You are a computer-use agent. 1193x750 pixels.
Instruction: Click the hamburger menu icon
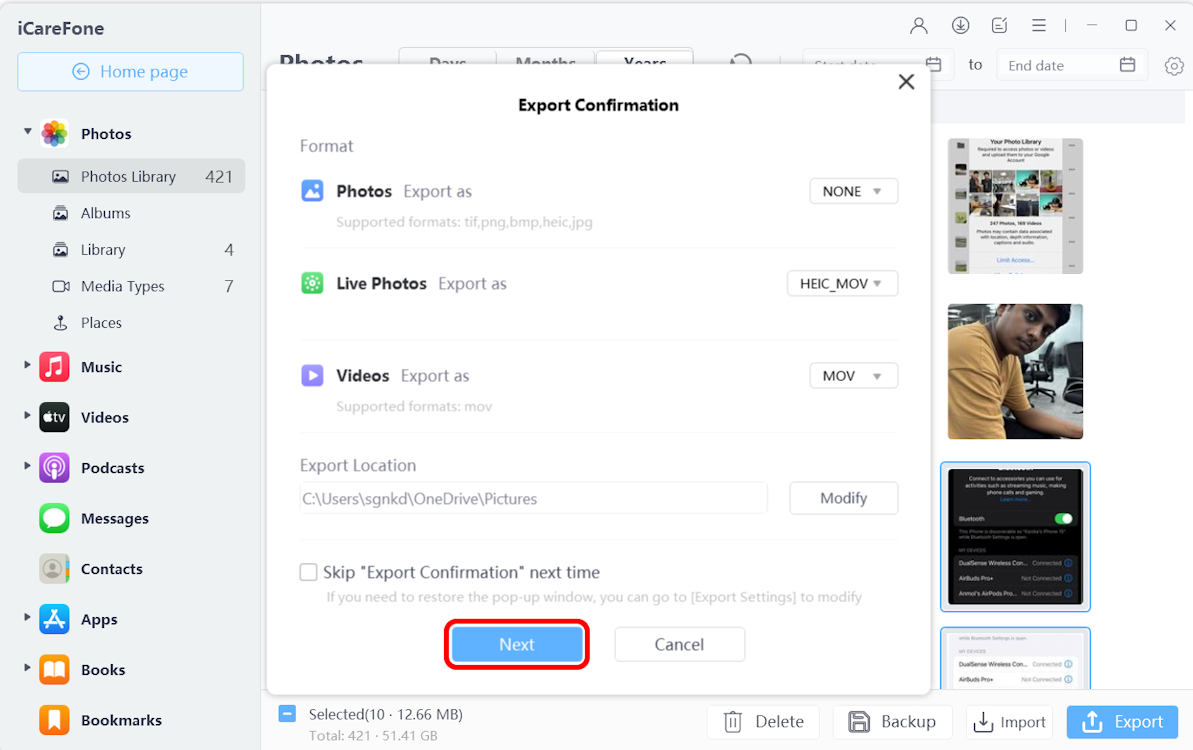1038,25
